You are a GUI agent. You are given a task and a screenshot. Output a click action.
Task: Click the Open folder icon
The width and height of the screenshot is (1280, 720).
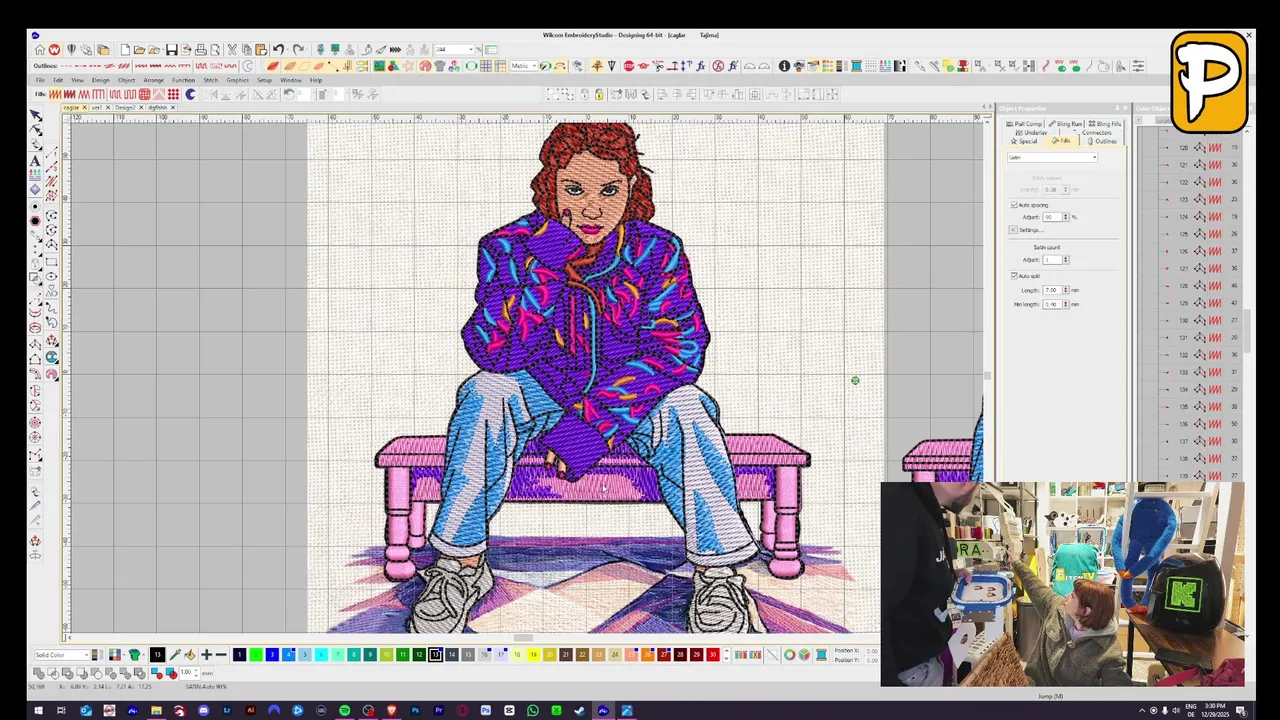pyautogui.click(x=139, y=49)
